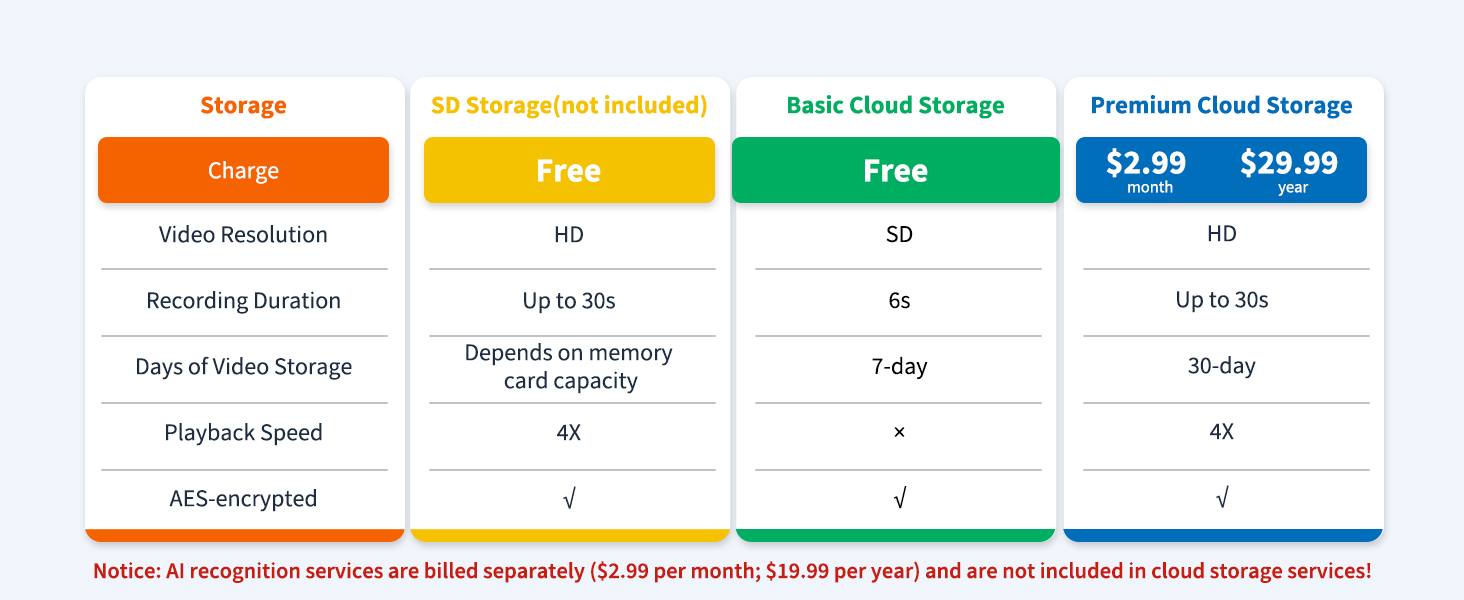Click the green Free button under Basic Cloud
Image resolution: width=1464 pixels, height=600 pixels.
(896, 170)
